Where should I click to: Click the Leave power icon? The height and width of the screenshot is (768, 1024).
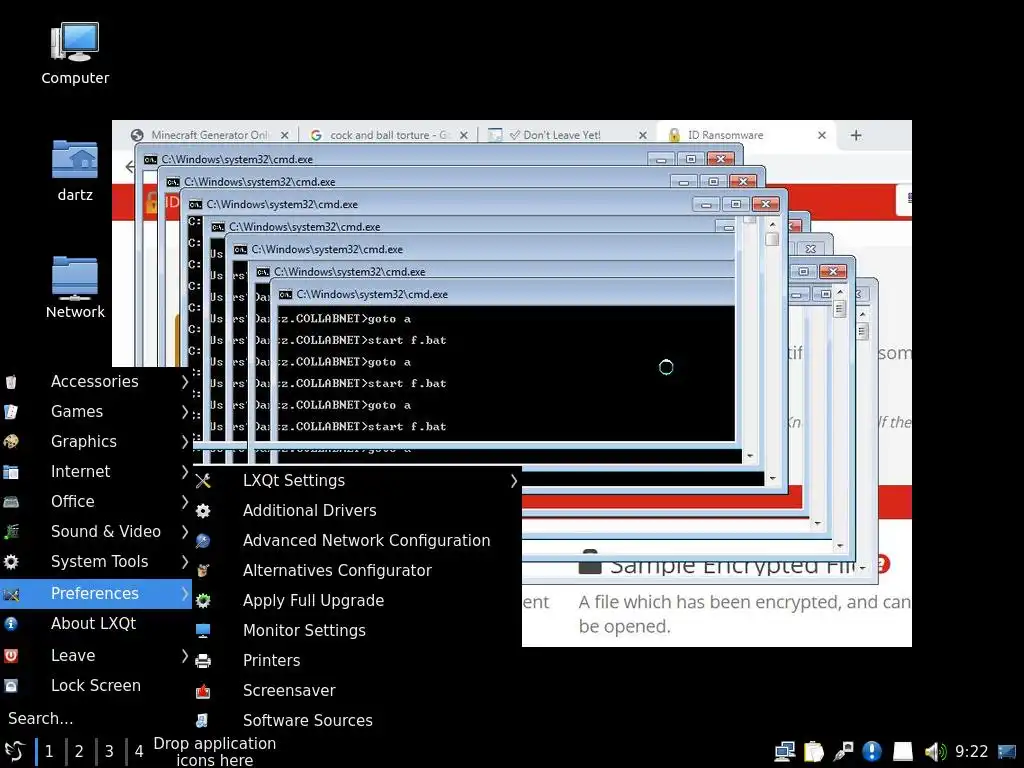click(11, 656)
